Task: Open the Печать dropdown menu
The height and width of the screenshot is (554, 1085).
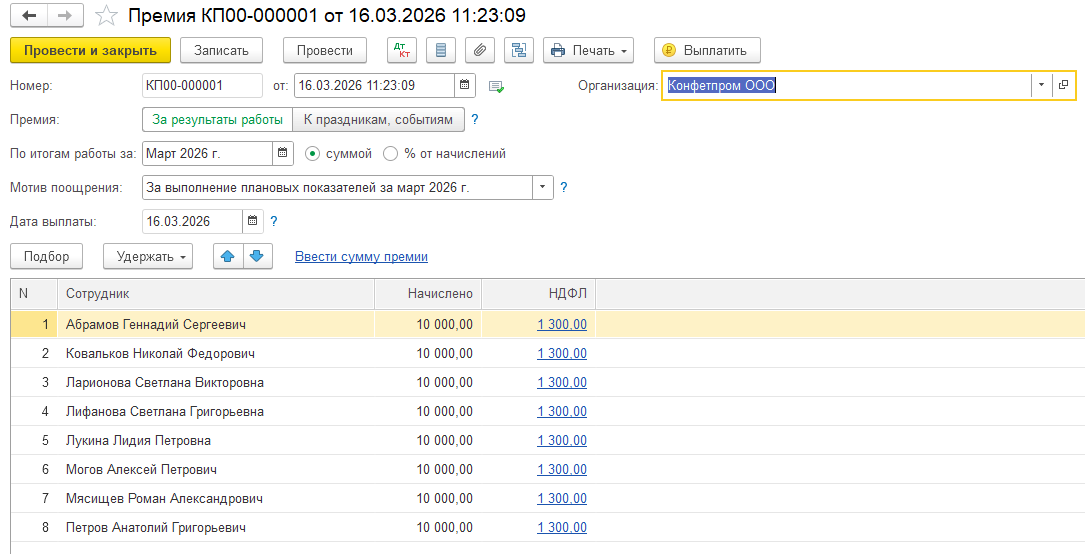Action: 589,50
